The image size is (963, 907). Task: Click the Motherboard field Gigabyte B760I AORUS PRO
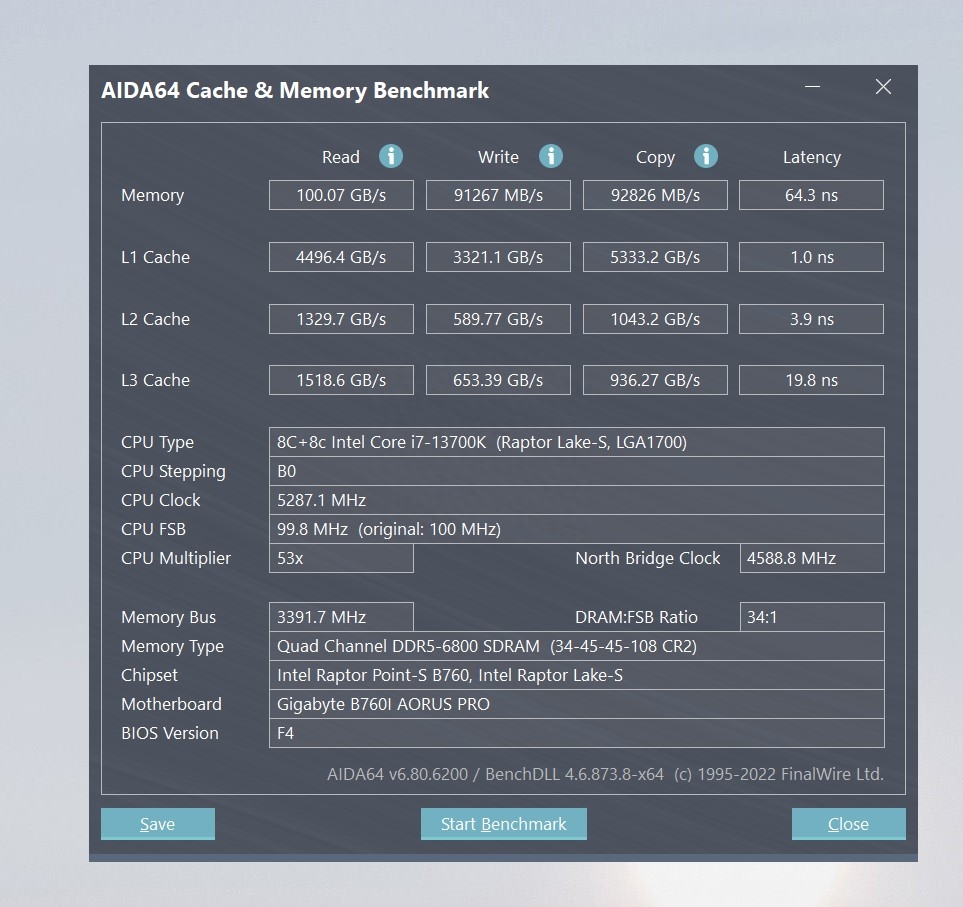577,704
